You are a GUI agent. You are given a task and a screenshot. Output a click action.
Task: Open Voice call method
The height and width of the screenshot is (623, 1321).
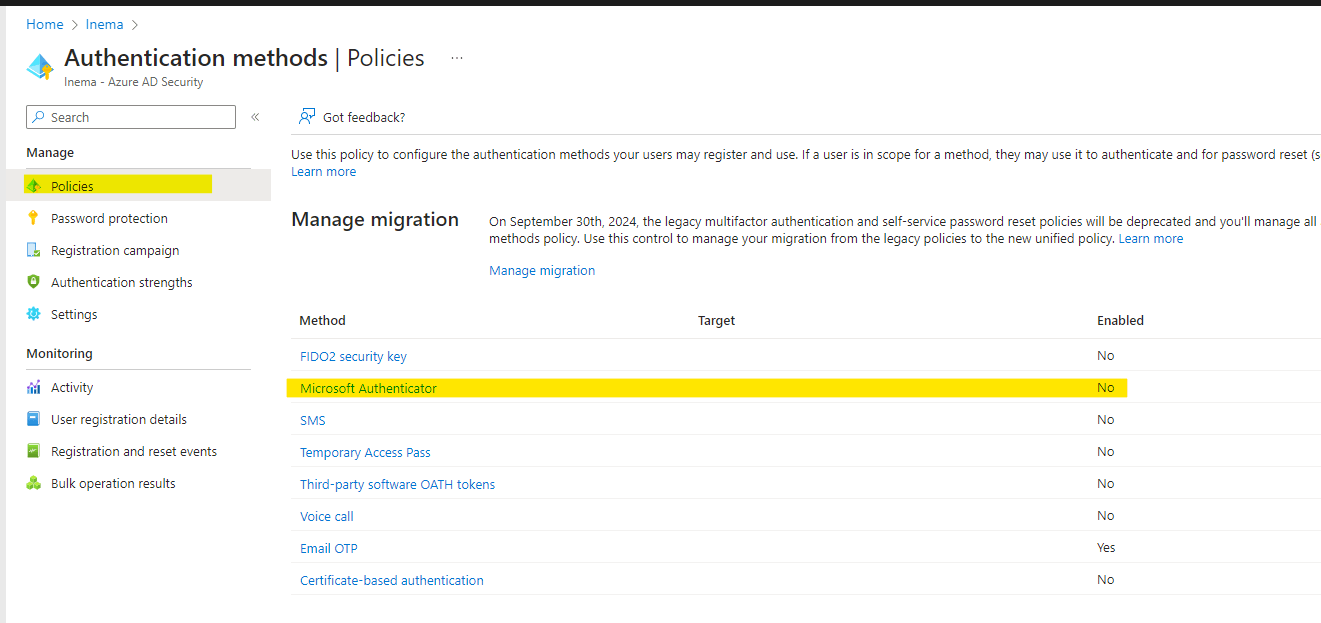click(x=327, y=516)
